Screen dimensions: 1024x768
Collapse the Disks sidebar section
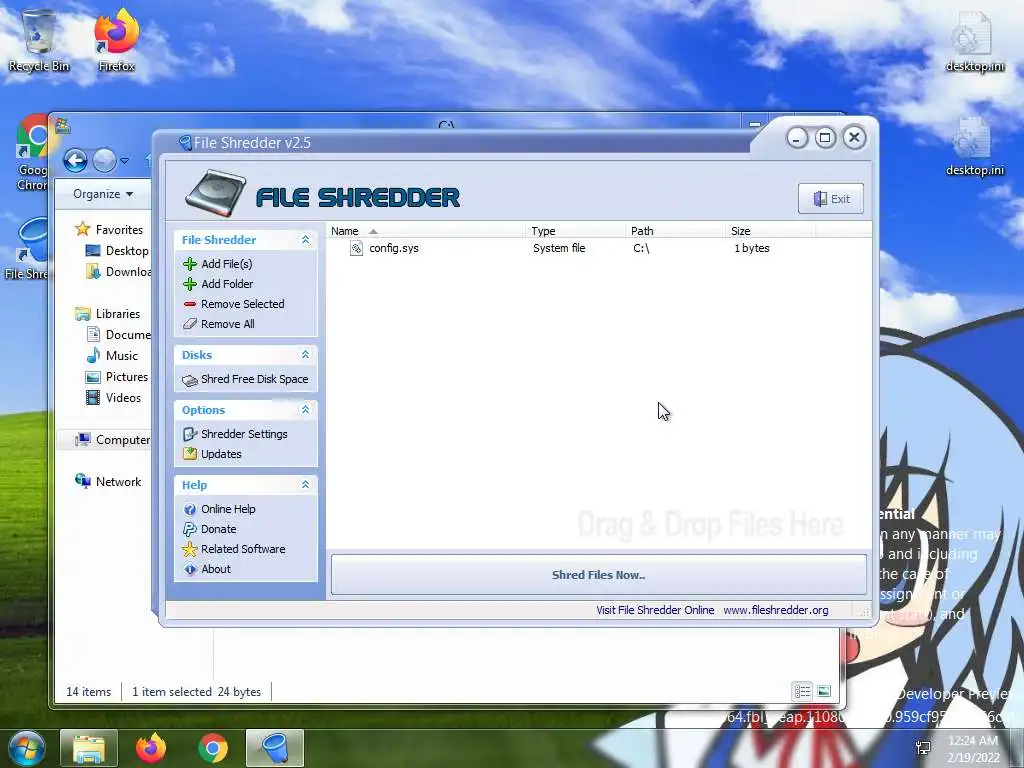coord(305,355)
